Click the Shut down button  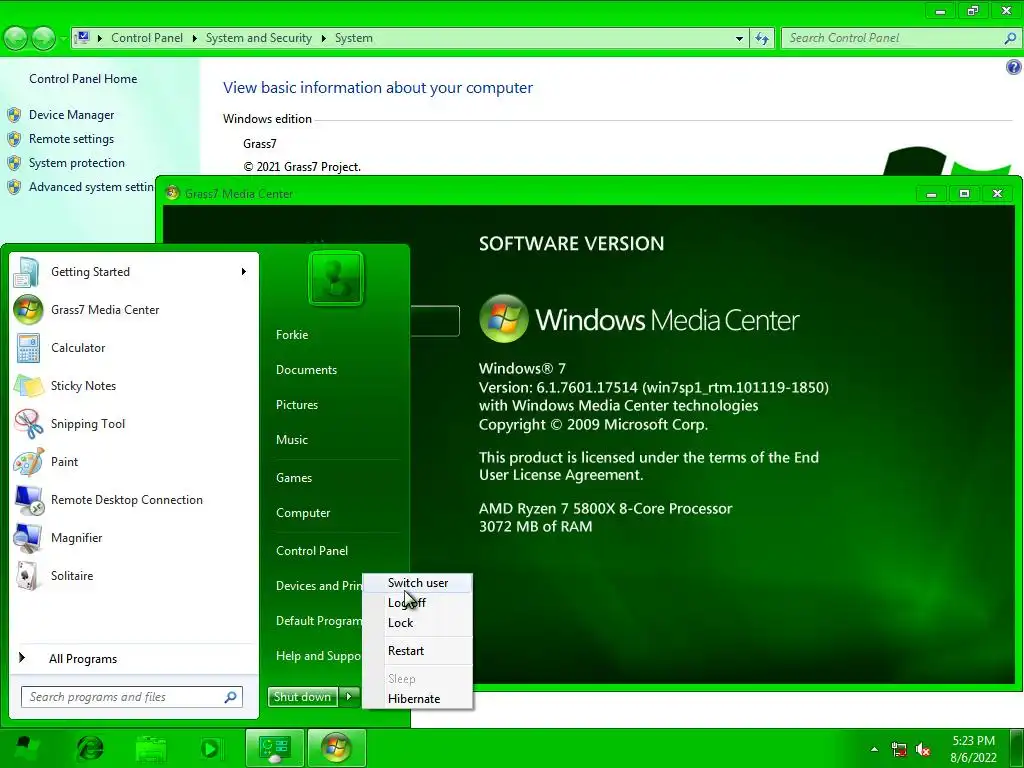pyautogui.click(x=302, y=697)
